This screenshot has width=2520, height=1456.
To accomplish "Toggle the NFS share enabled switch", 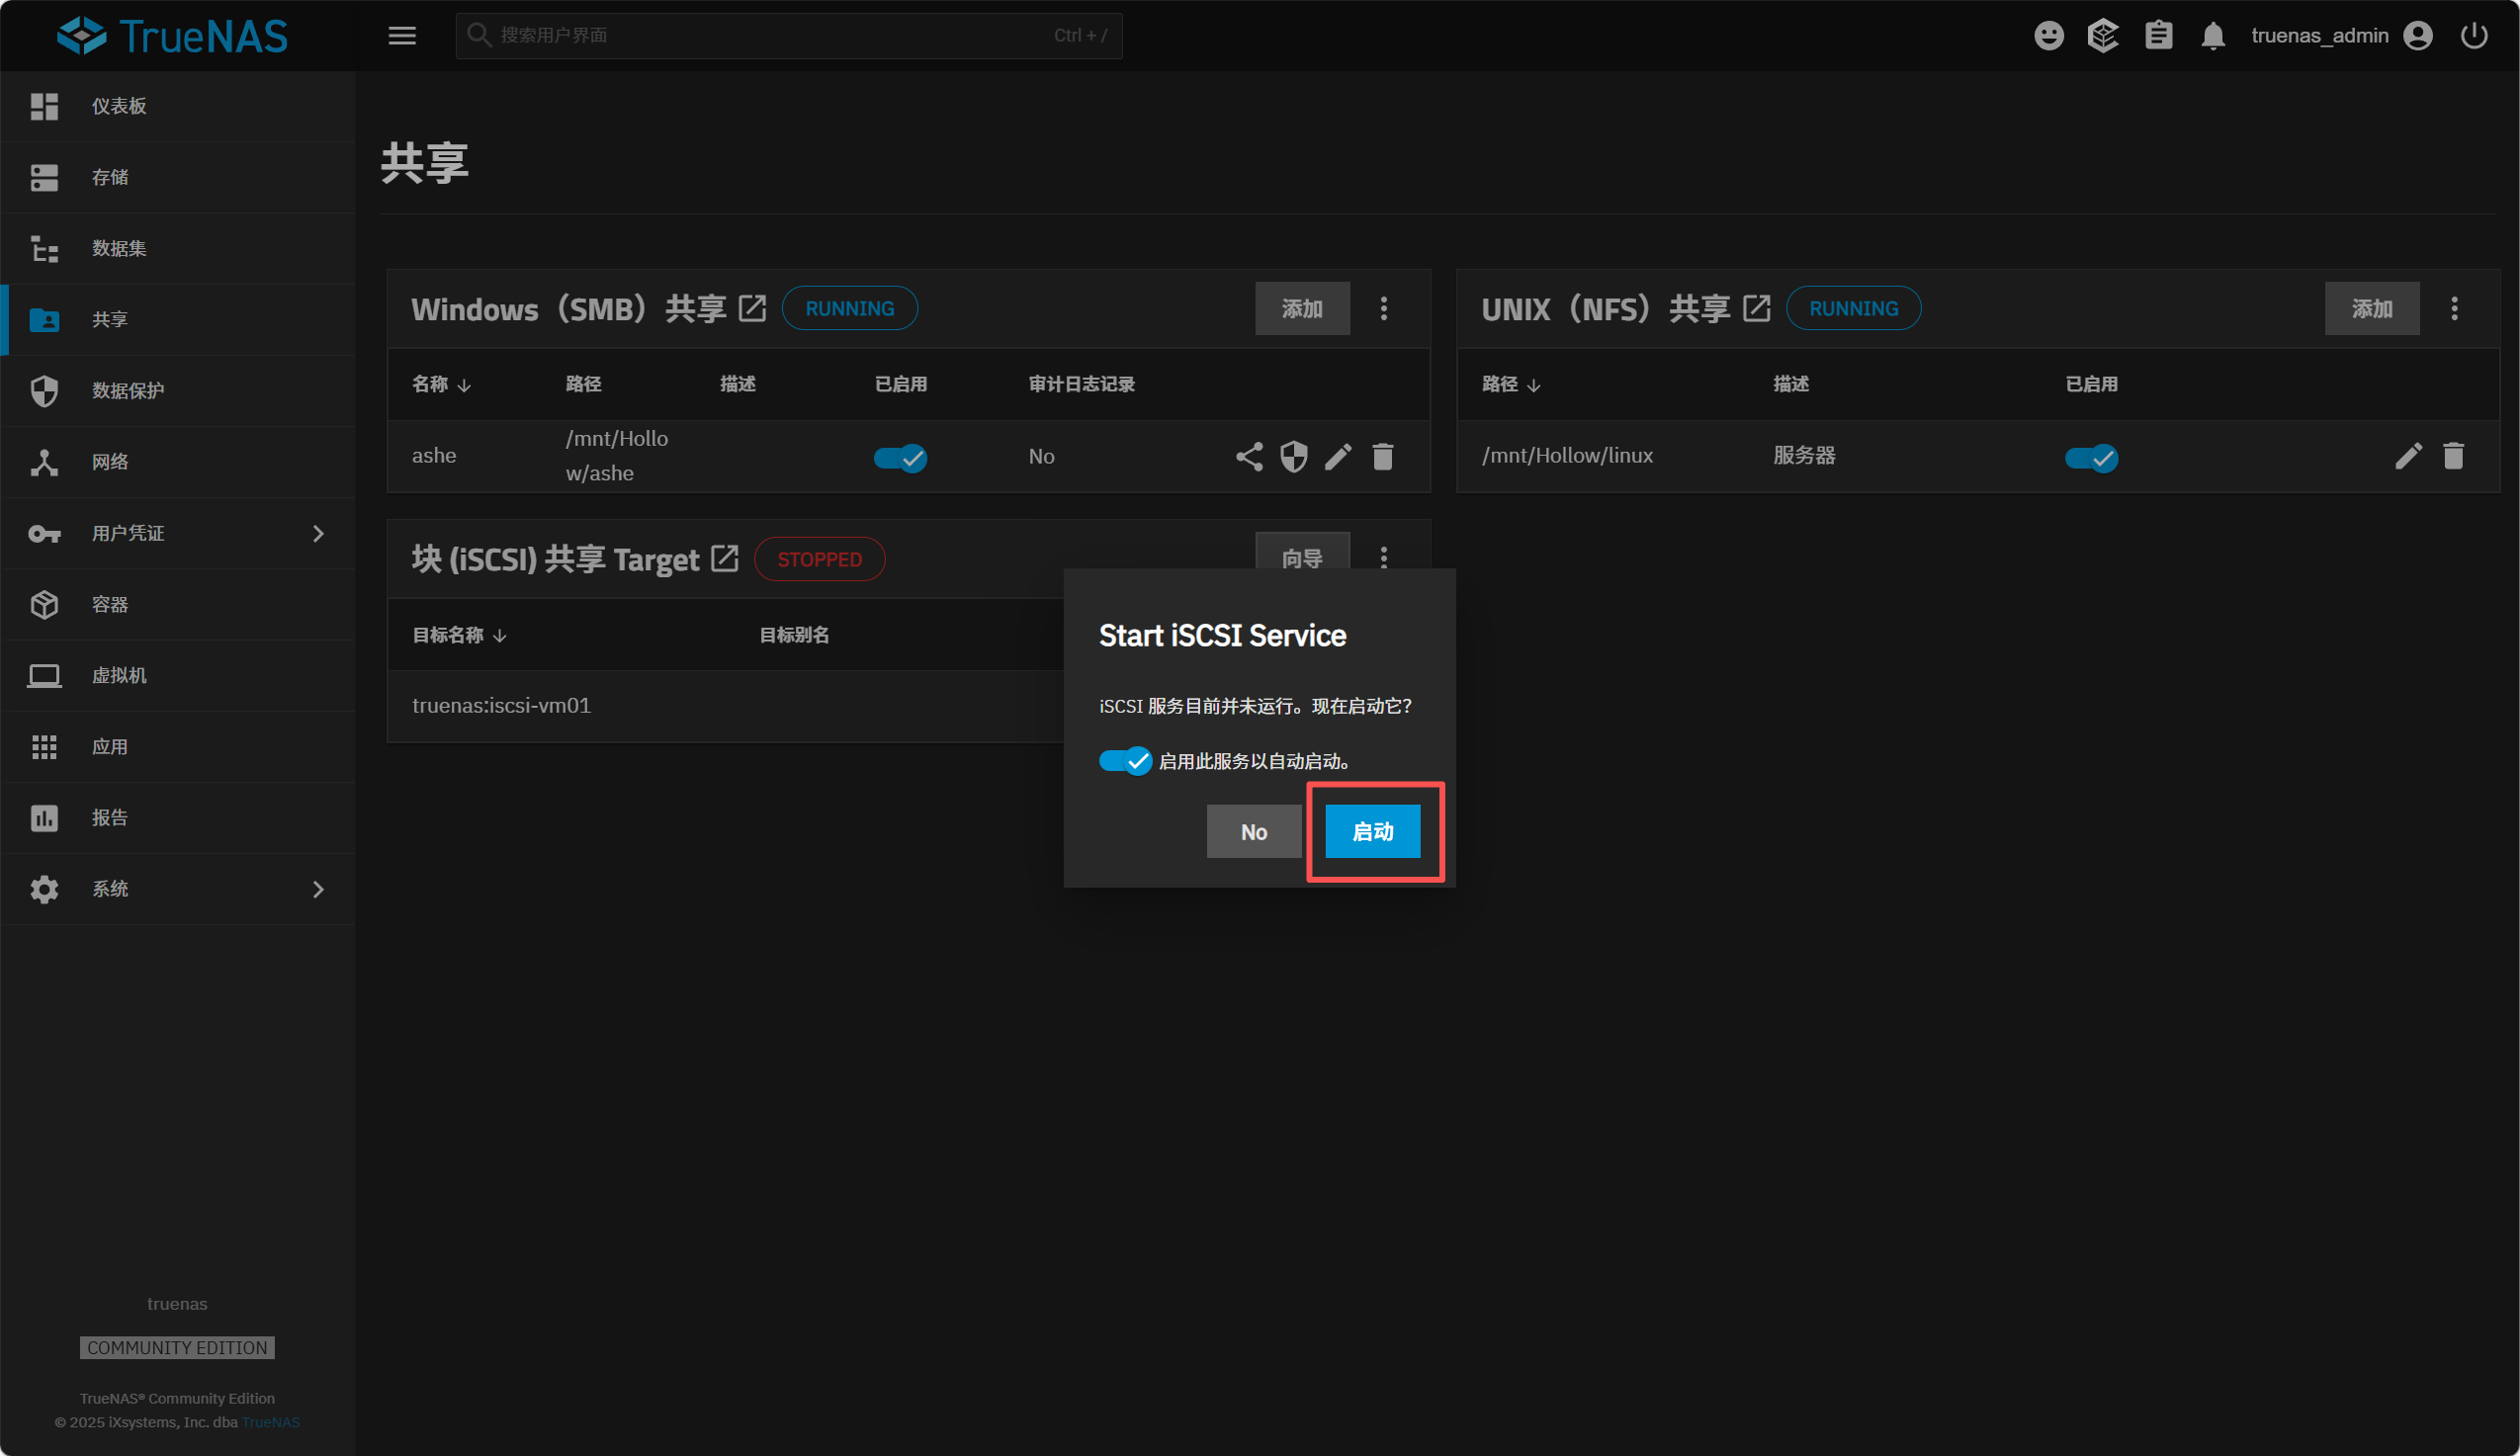I will point(2091,458).
